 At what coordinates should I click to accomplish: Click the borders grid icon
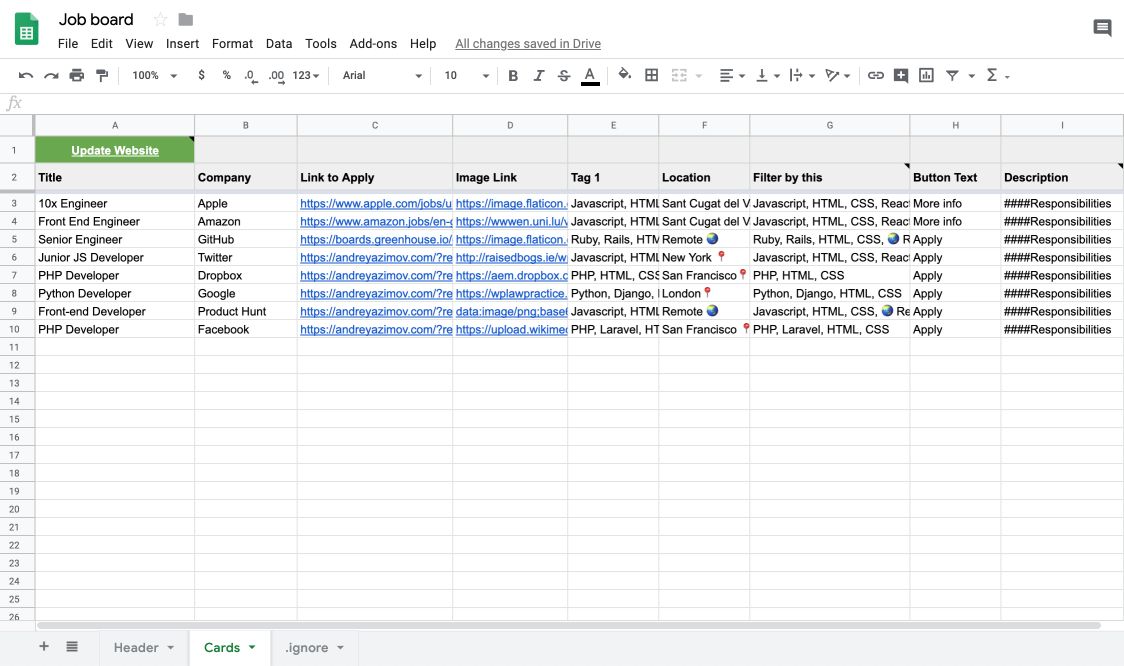coord(651,76)
